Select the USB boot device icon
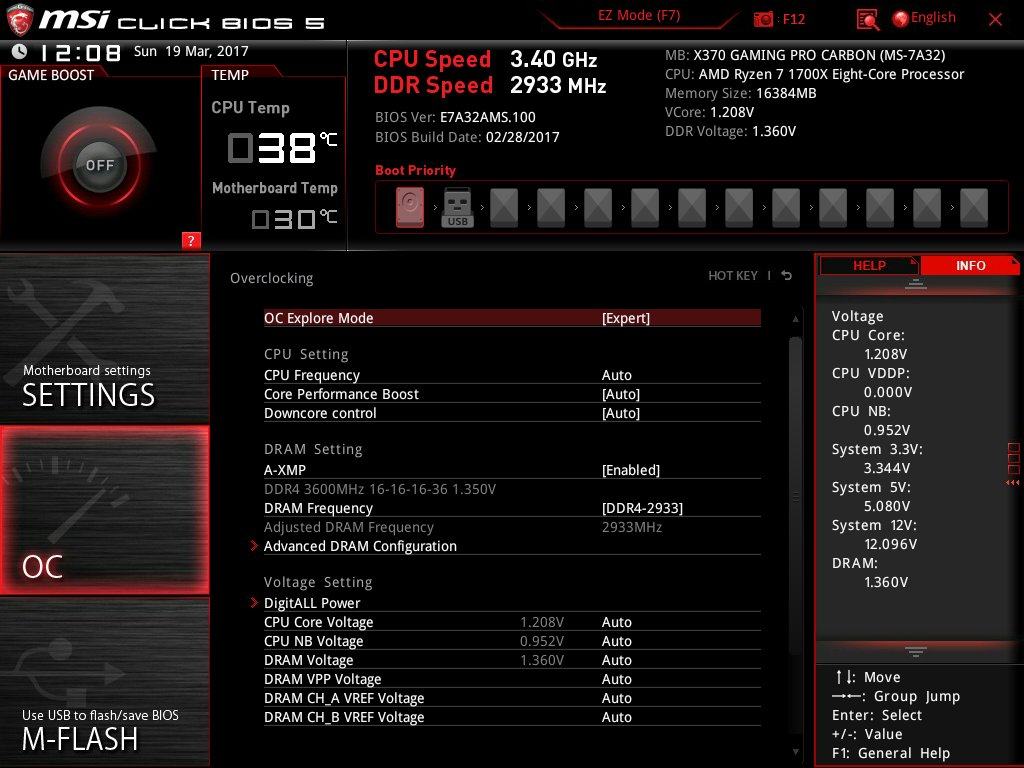The height and width of the screenshot is (768, 1024). pyautogui.click(x=458, y=208)
